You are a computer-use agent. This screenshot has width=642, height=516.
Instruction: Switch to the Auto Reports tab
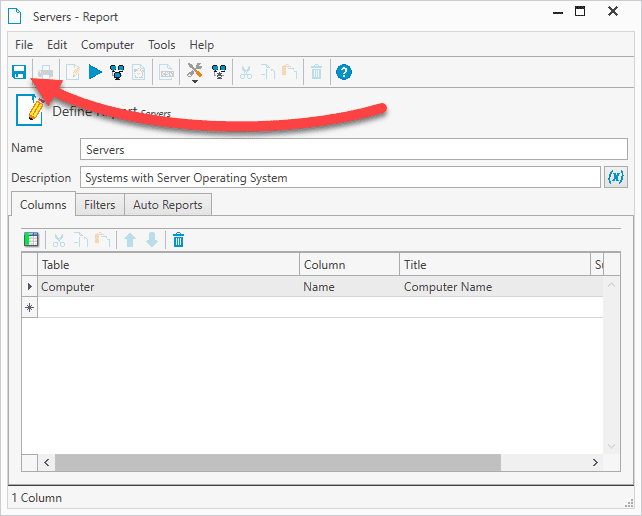(x=167, y=204)
